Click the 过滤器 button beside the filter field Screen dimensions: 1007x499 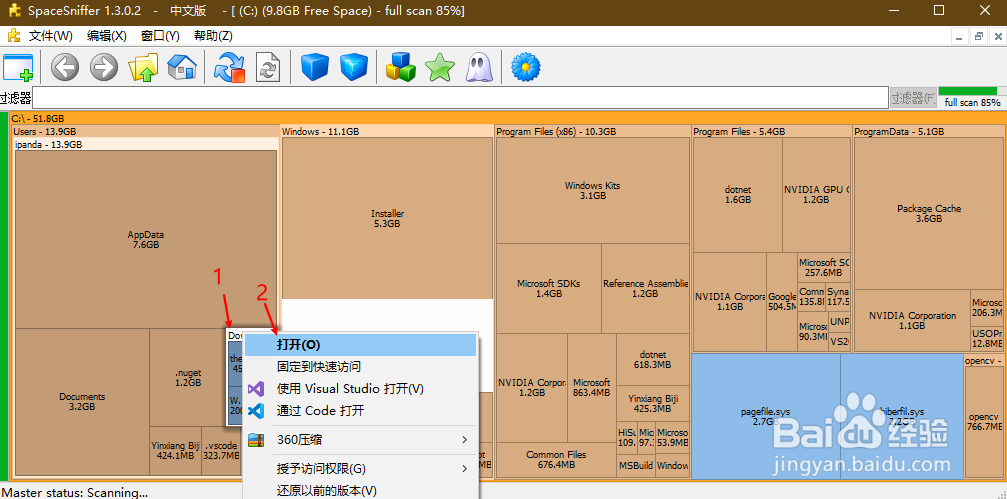(913, 98)
